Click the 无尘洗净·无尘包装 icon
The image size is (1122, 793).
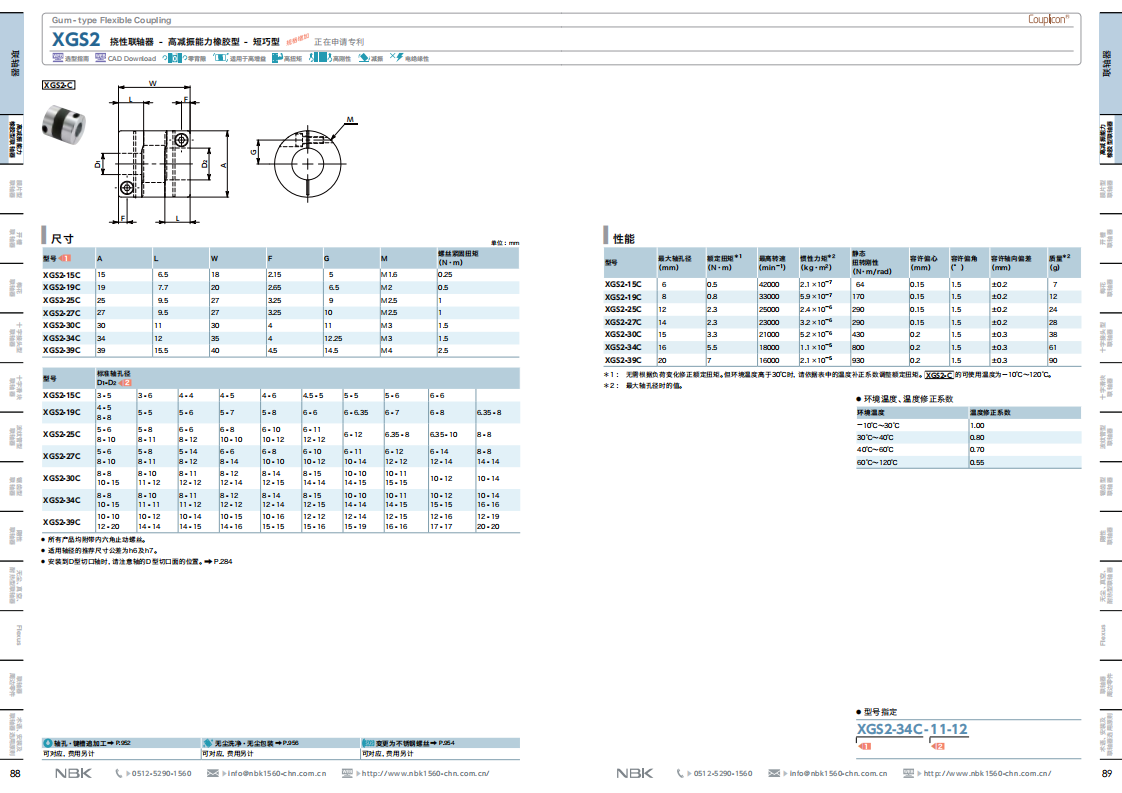click(208, 744)
